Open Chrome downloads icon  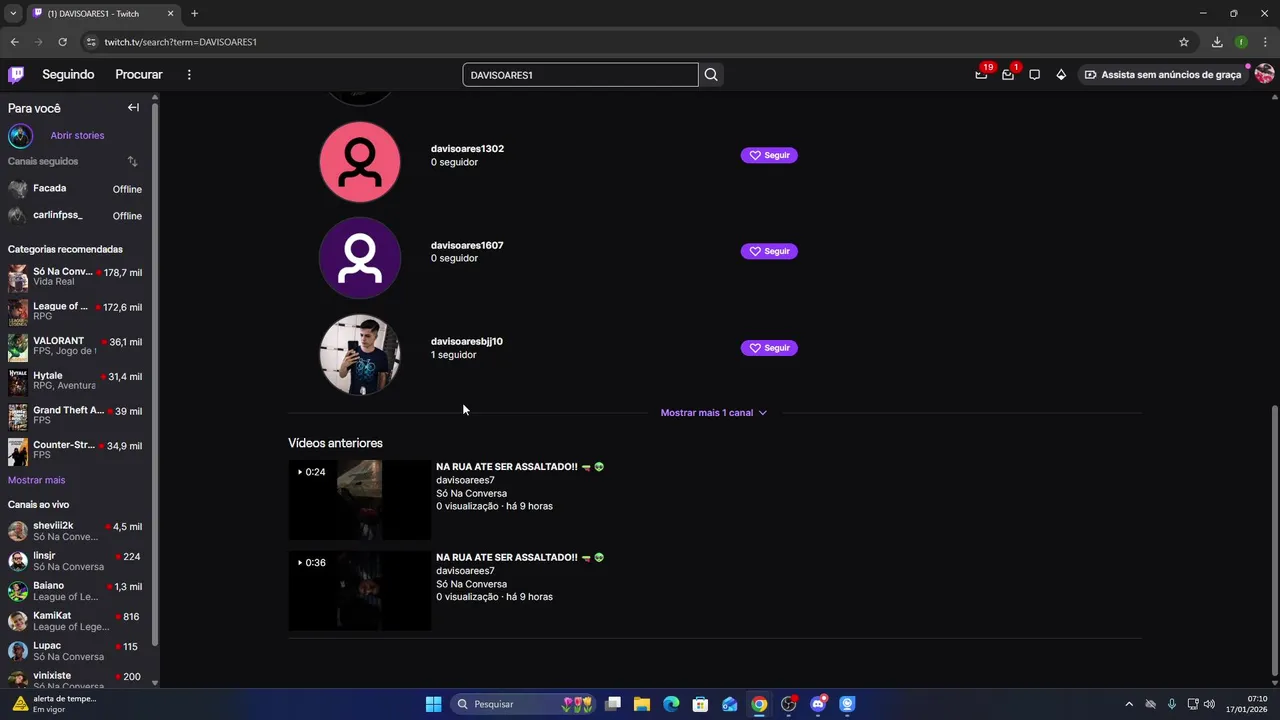1217,42
